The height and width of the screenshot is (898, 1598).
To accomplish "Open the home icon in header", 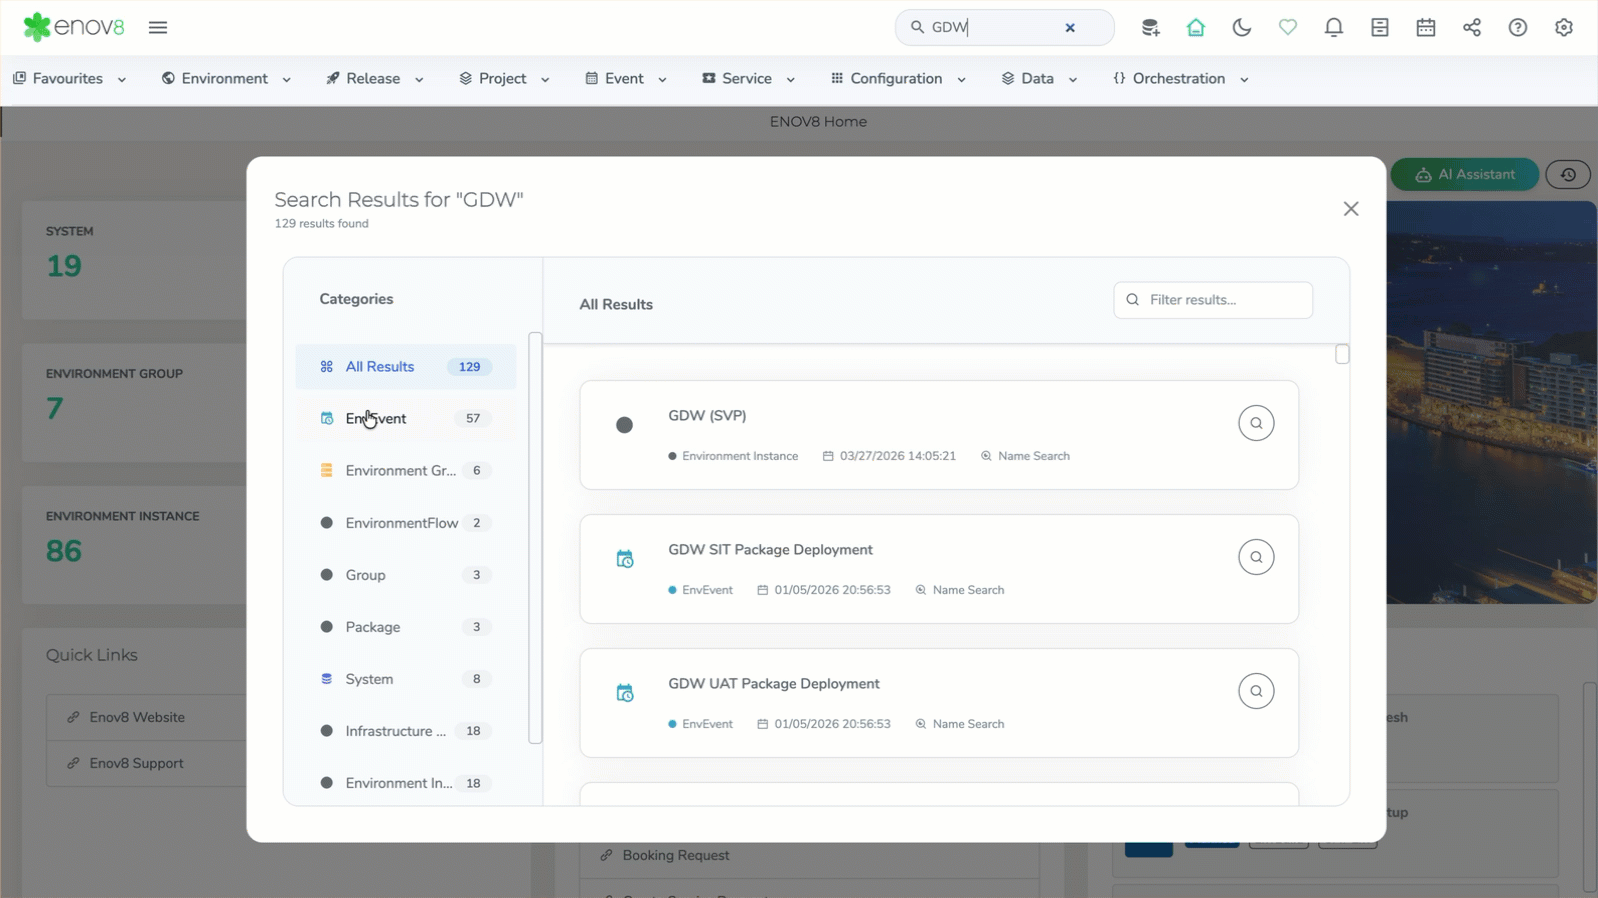I will coord(1195,27).
